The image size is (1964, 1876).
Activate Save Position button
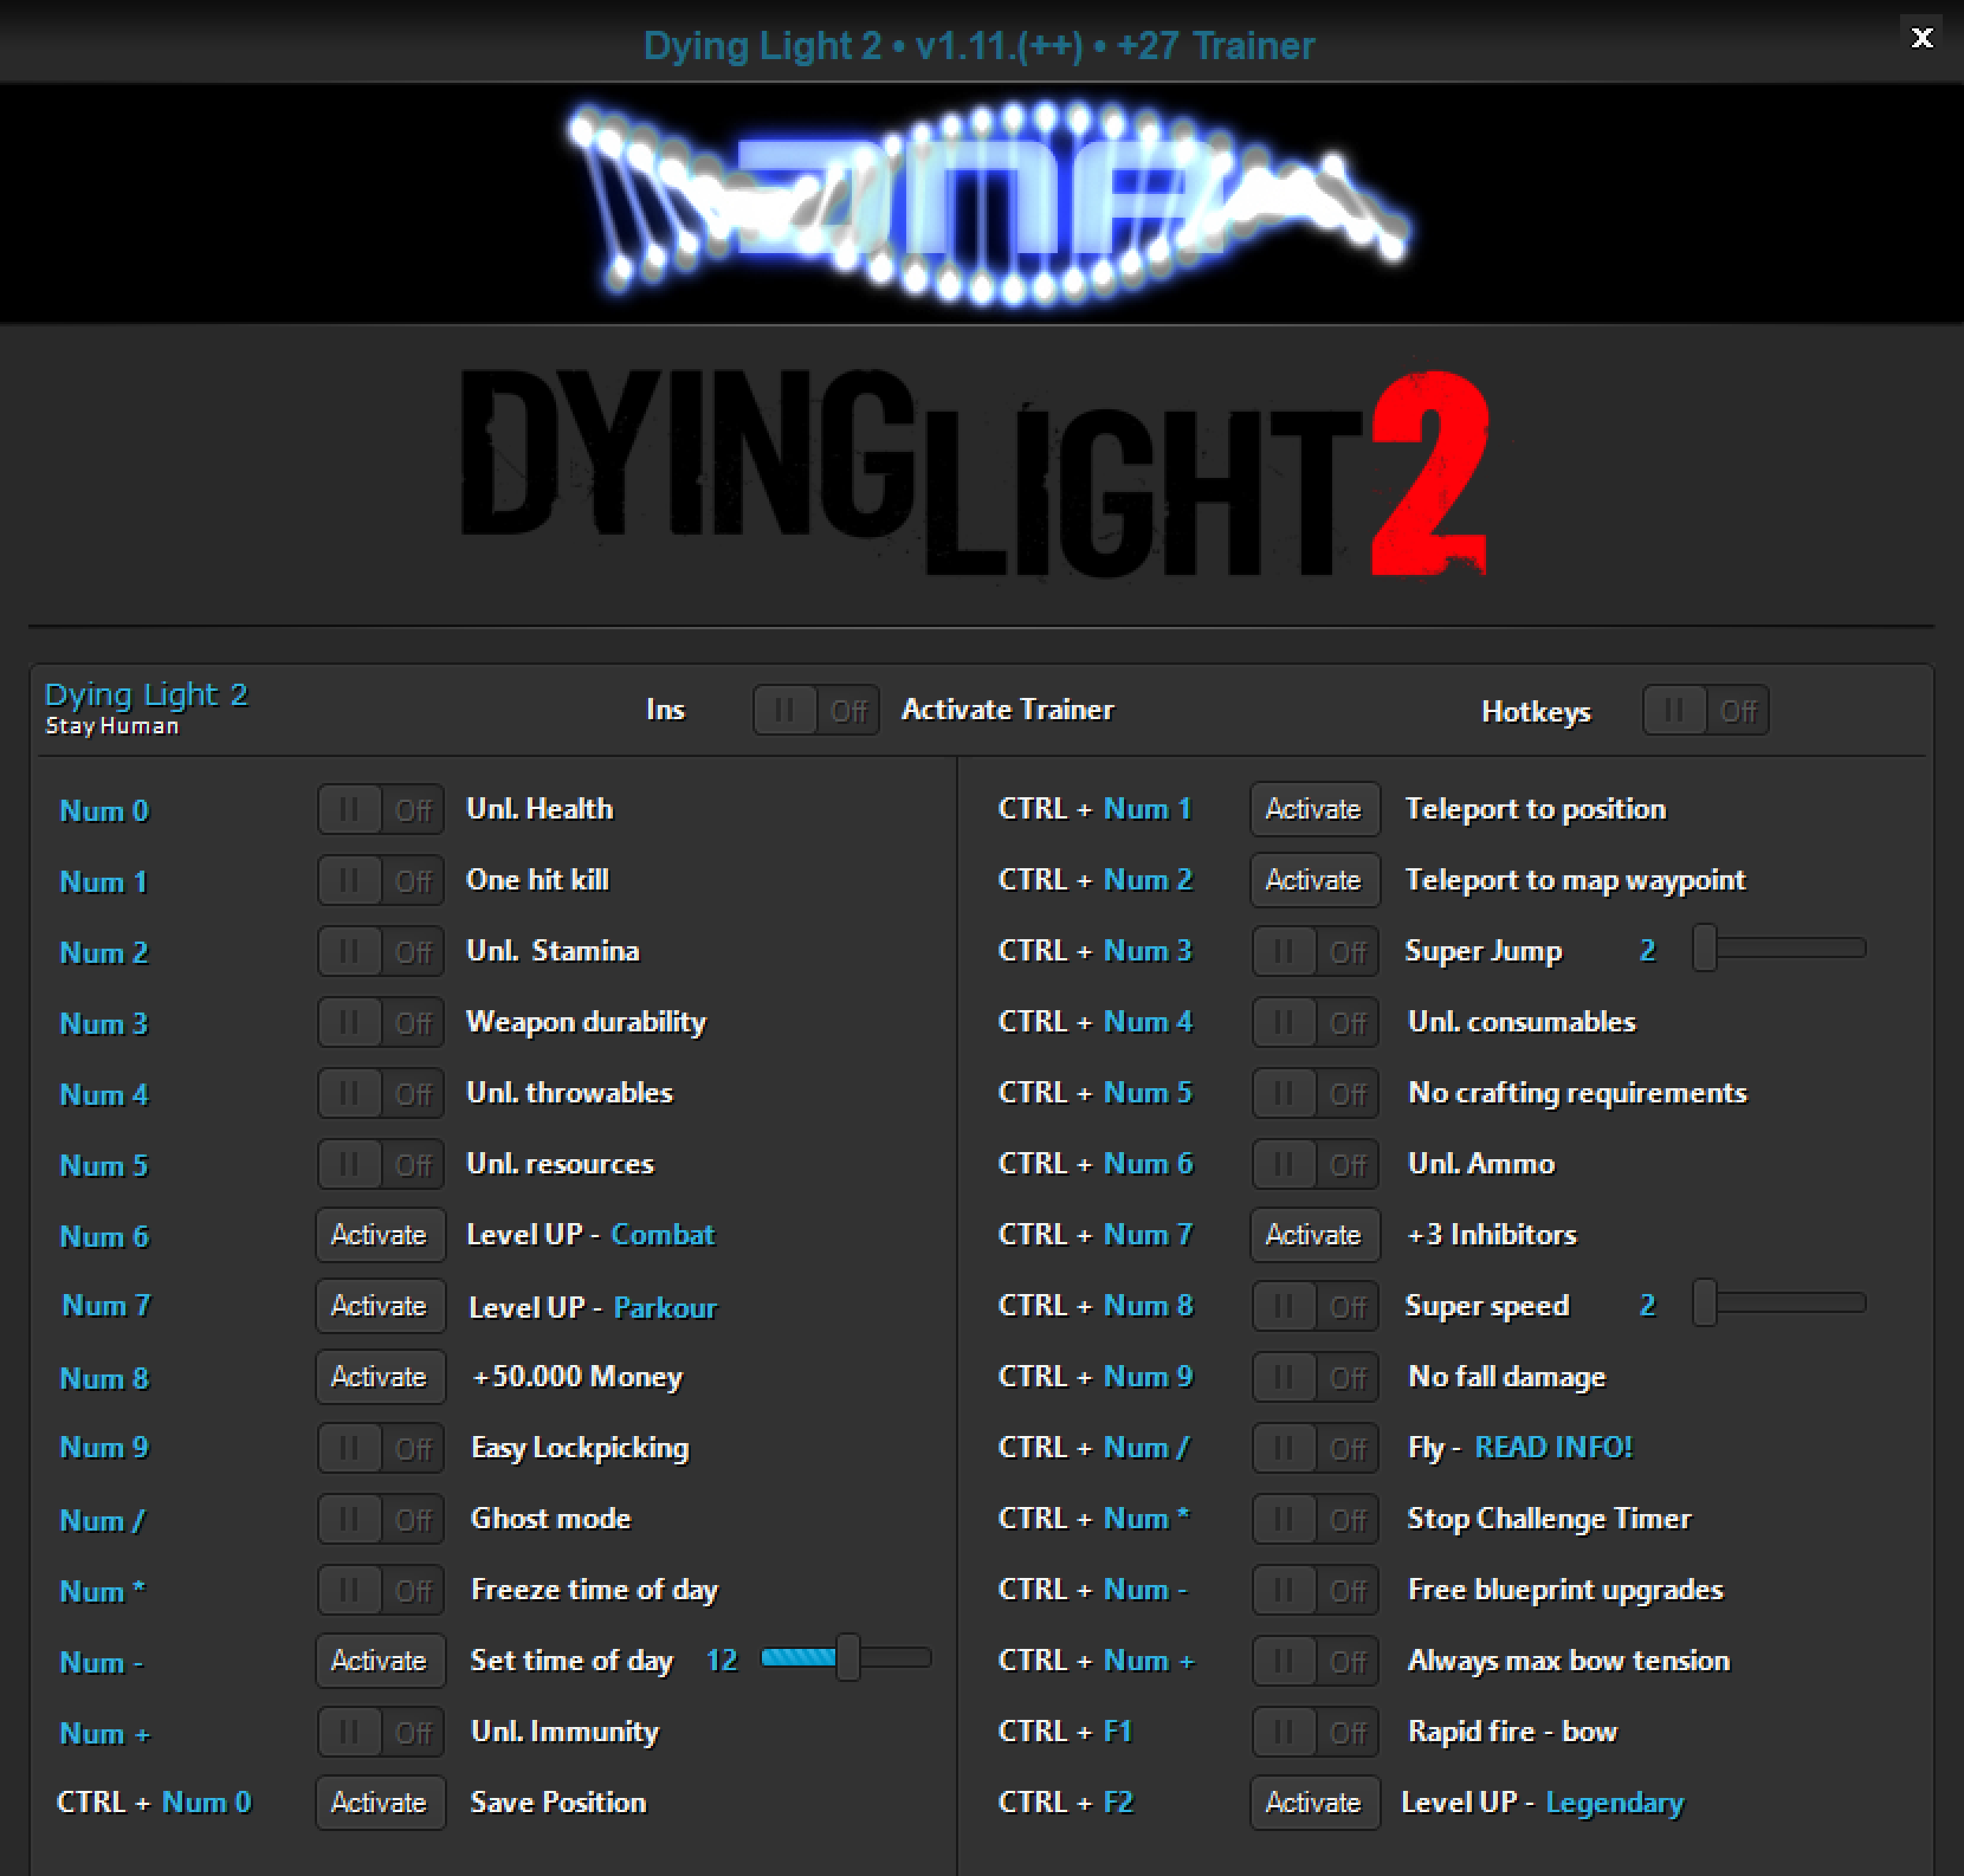[x=380, y=1803]
